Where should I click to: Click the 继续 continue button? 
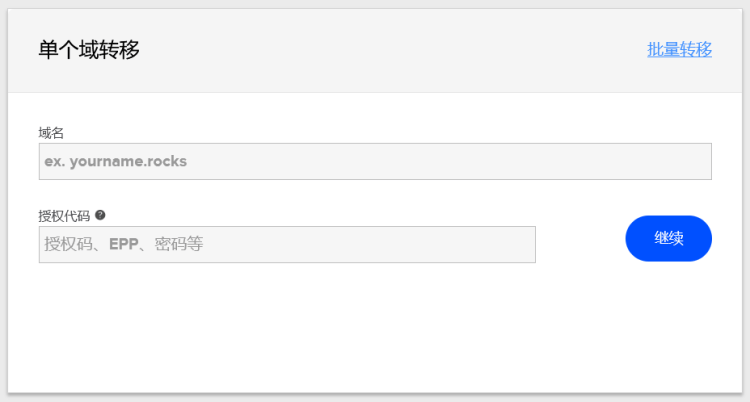click(668, 238)
